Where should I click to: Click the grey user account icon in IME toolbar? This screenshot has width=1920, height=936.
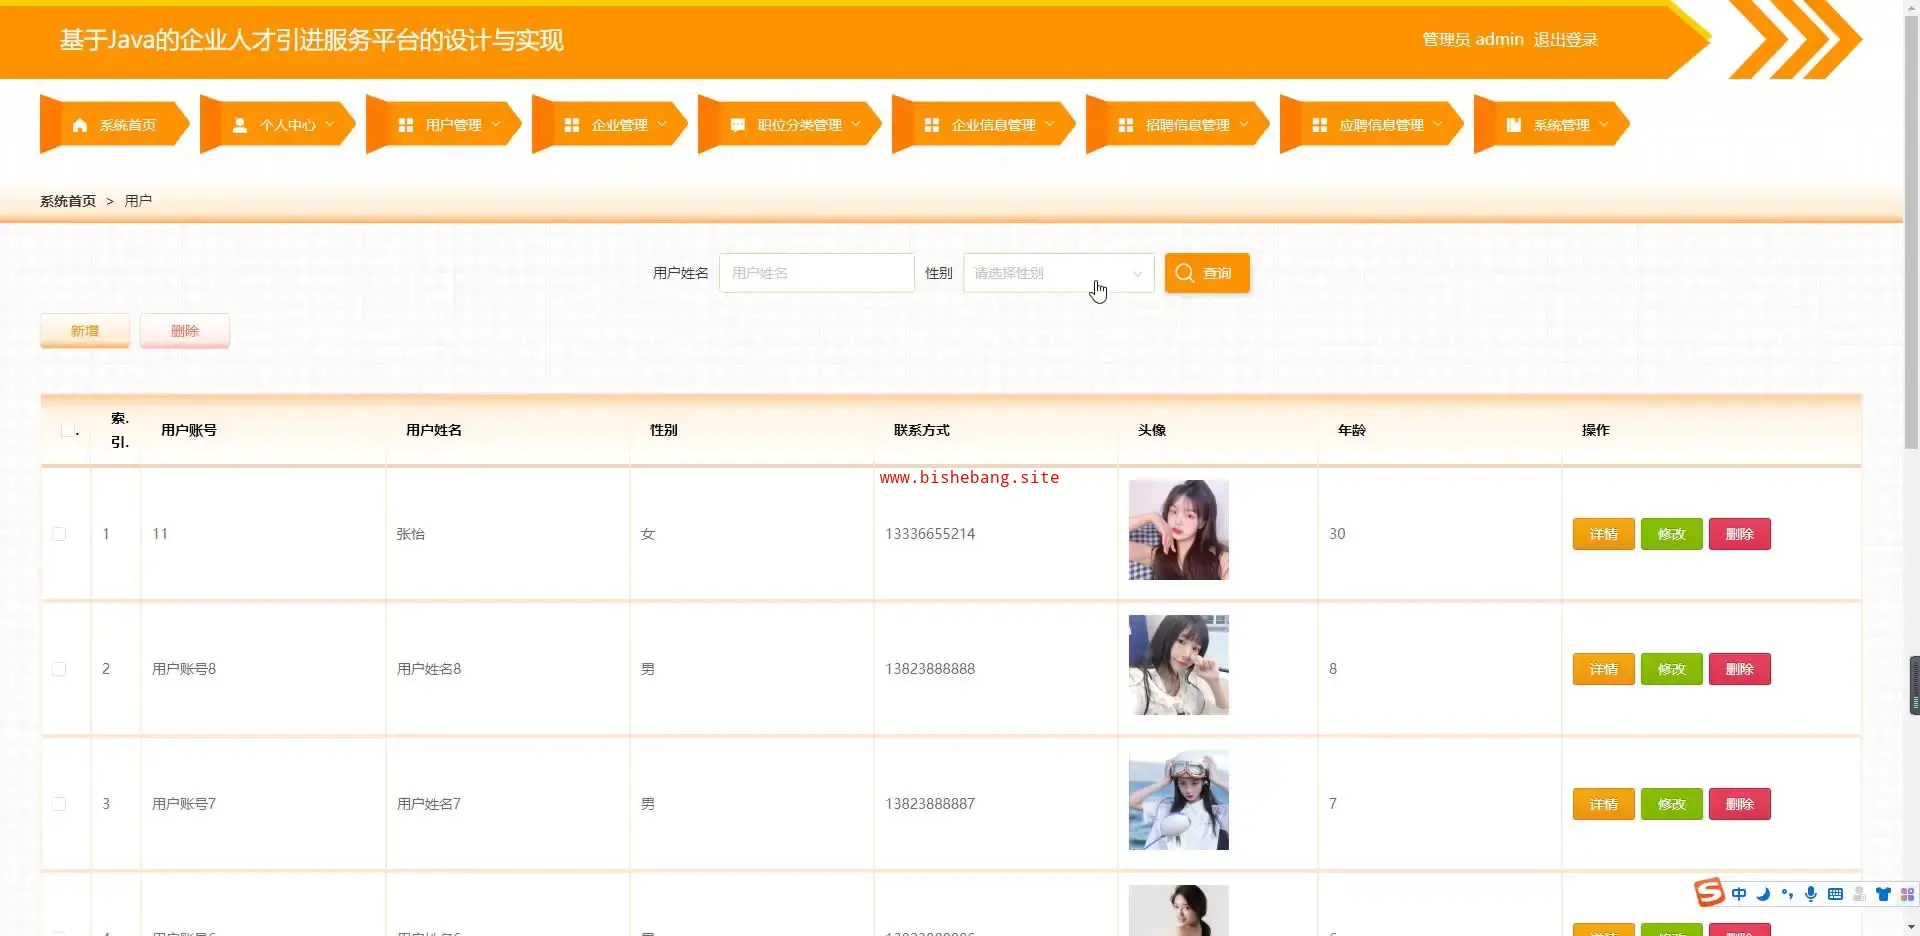(x=1859, y=894)
